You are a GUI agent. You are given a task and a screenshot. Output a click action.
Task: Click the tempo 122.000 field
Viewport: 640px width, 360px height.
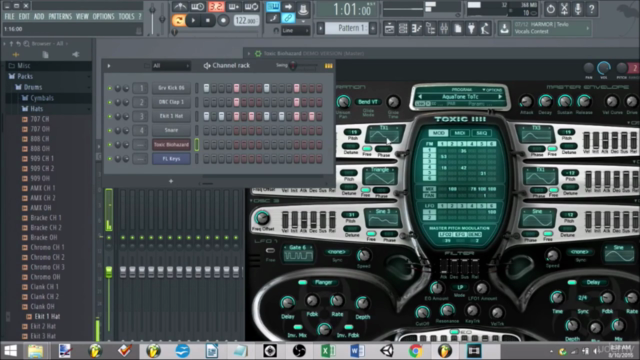click(x=246, y=20)
